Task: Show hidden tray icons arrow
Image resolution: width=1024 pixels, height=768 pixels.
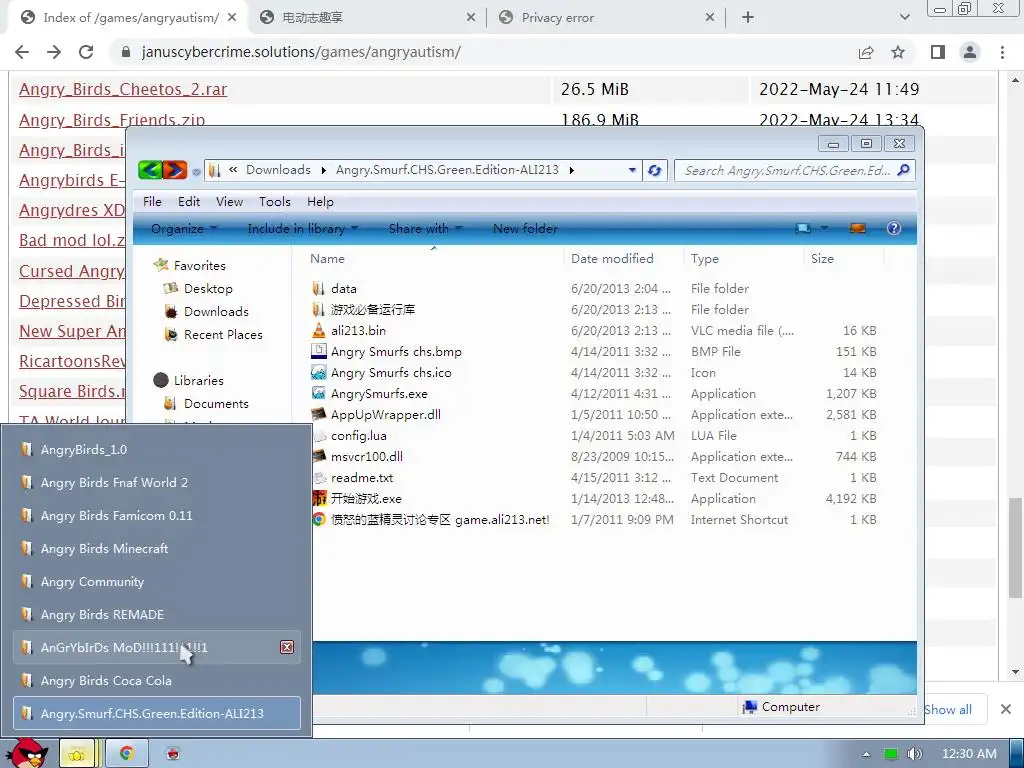Action: [x=866, y=754]
